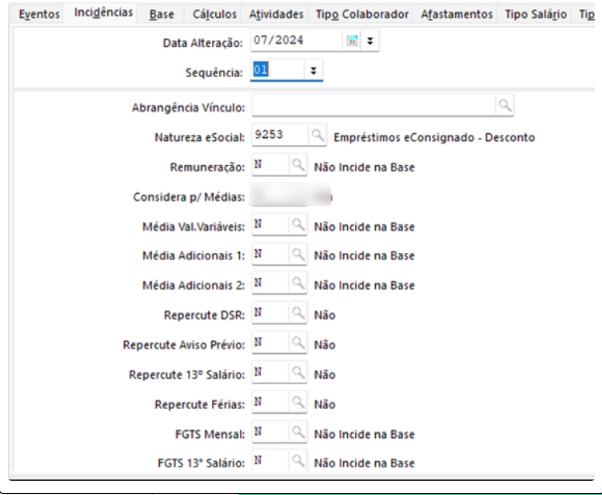Expand the Sequência dropdown arrow
The height and width of the screenshot is (495, 602).
pyautogui.click(x=313, y=70)
